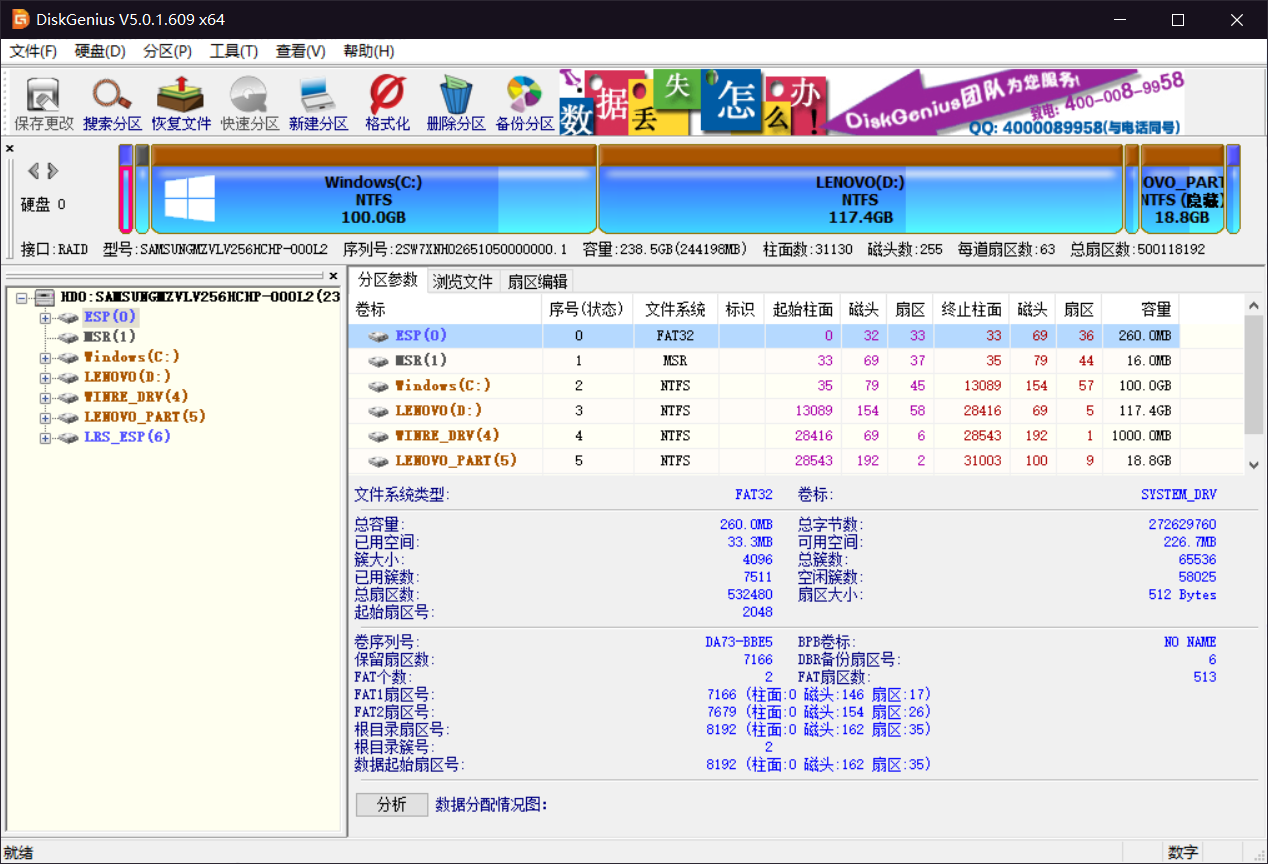Click the drive icon of LENOVO(D:) table row
Viewport: 1268px width, 864px height.
click(379, 411)
